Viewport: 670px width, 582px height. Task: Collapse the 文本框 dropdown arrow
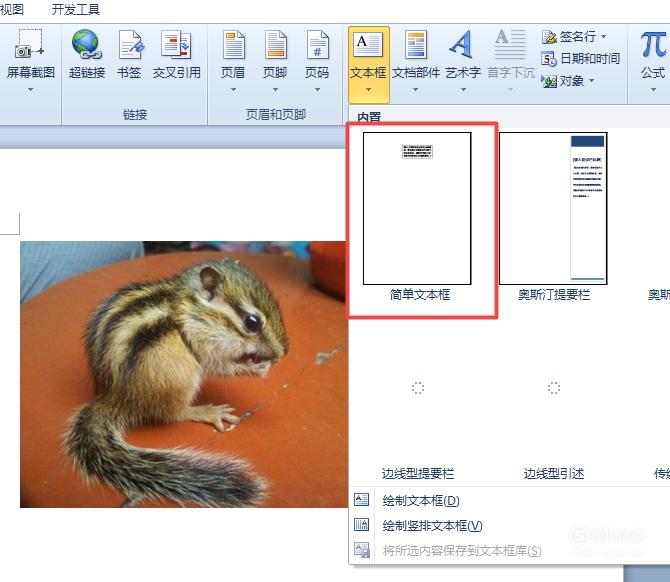coord(368,90)
